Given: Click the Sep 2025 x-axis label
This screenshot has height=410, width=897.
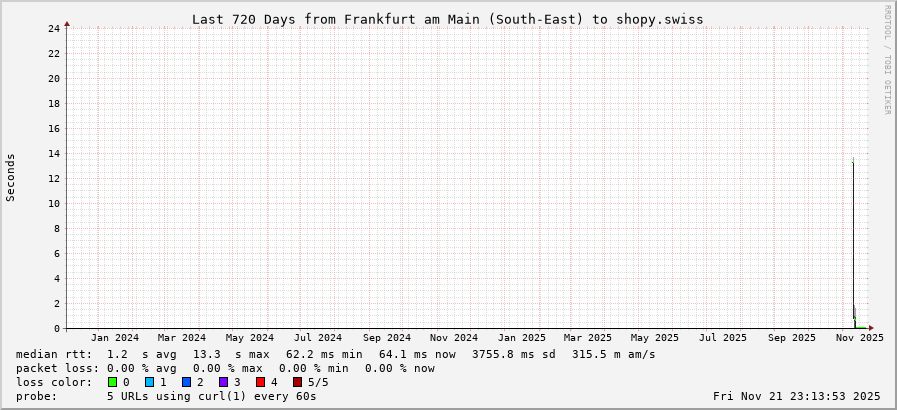Looking at the screenshot, I should [792, 338].
